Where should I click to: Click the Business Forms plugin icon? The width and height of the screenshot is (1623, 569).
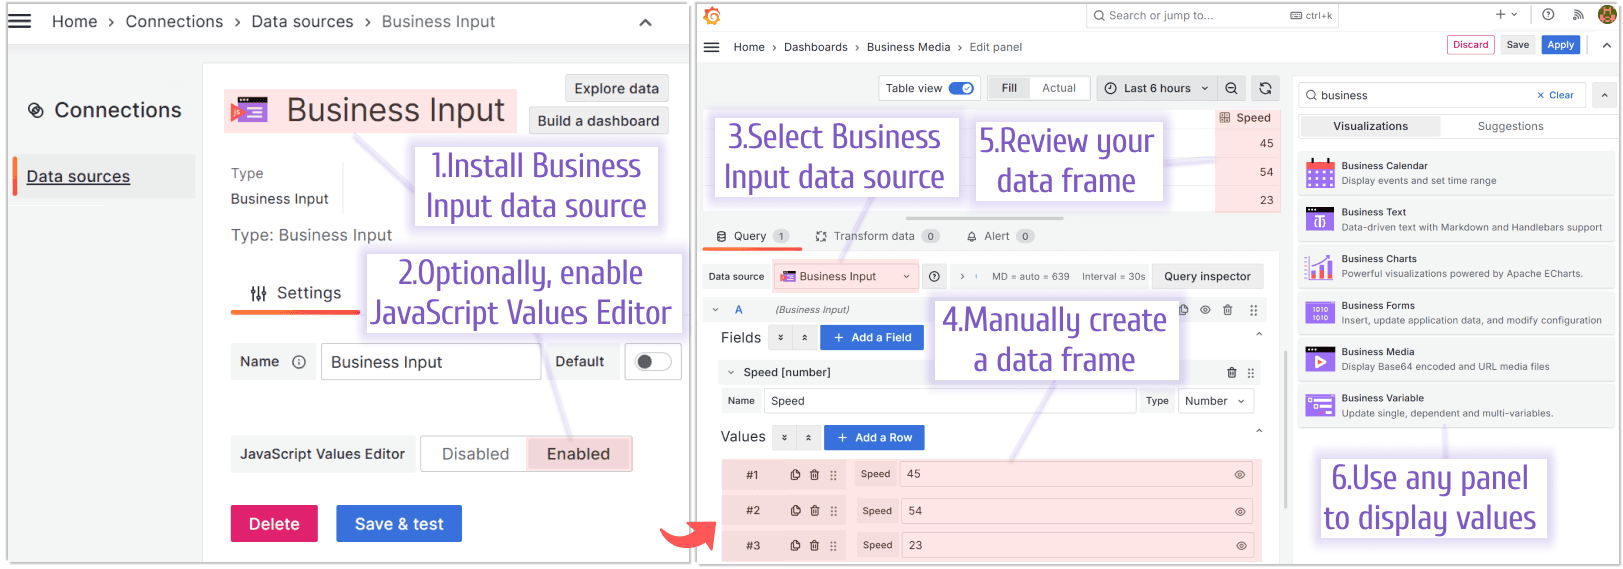1320,313
